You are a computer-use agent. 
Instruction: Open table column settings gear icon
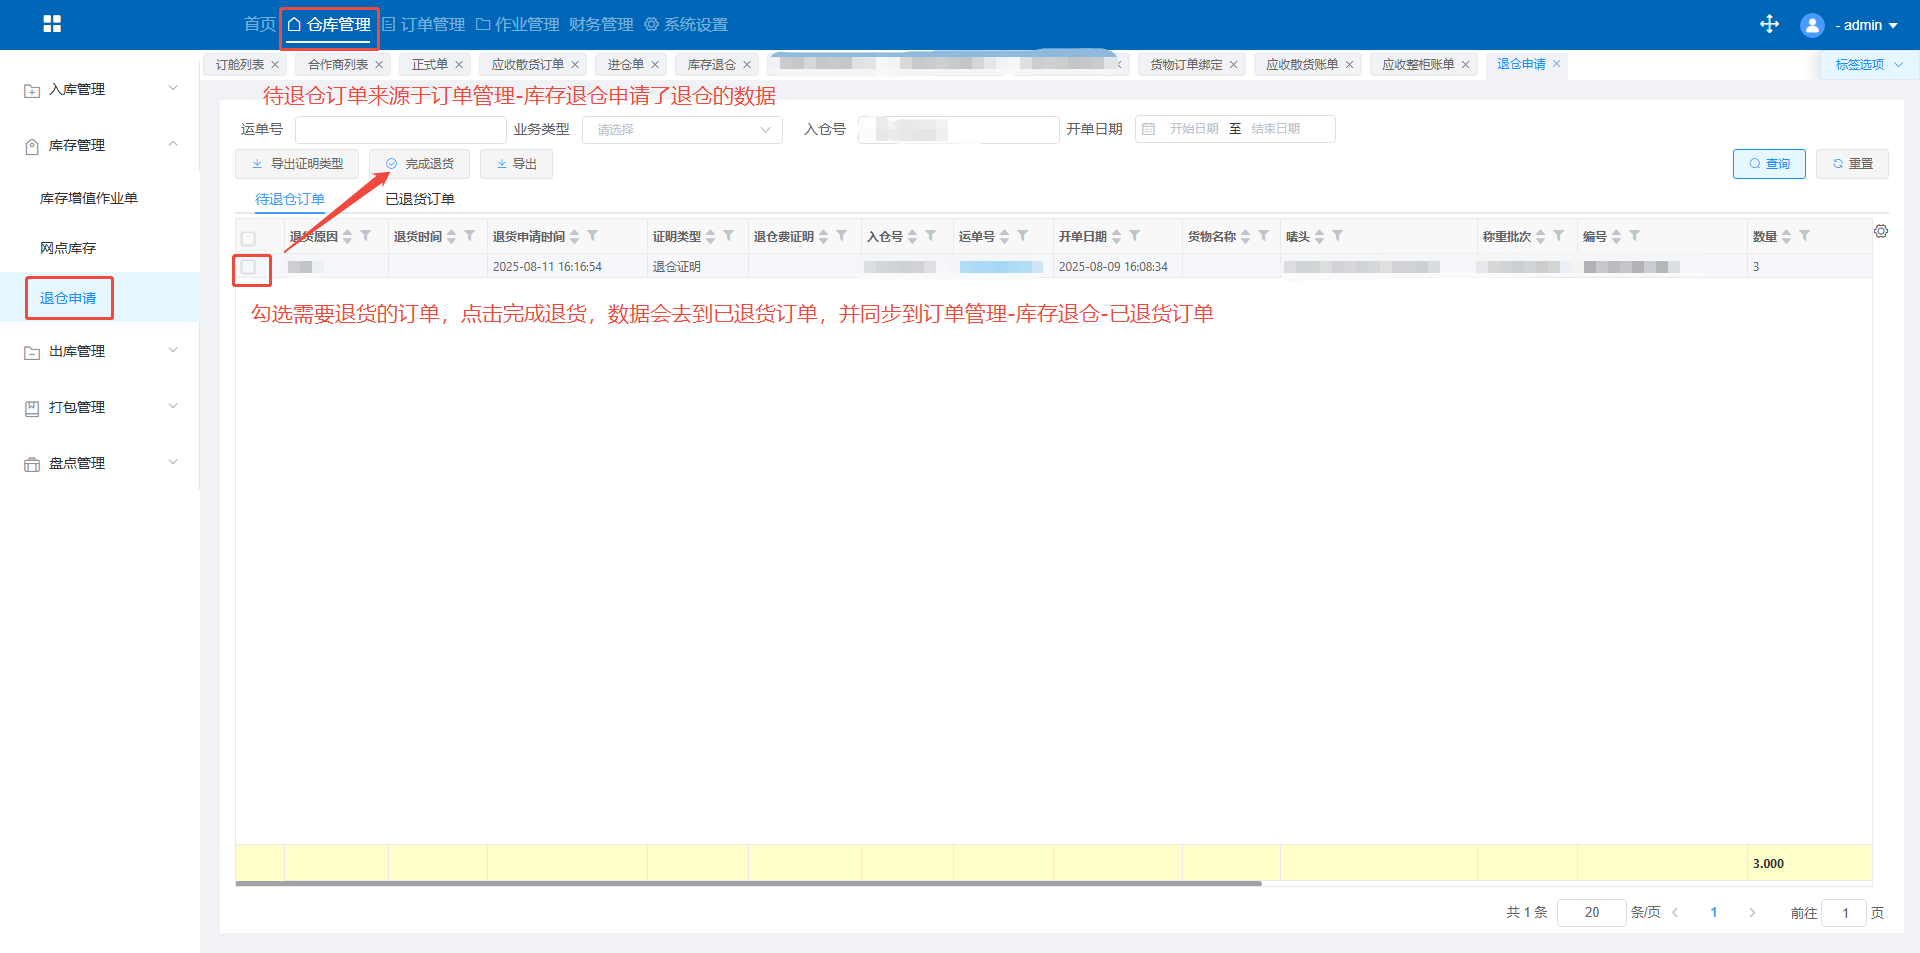tap(1881, 232)
